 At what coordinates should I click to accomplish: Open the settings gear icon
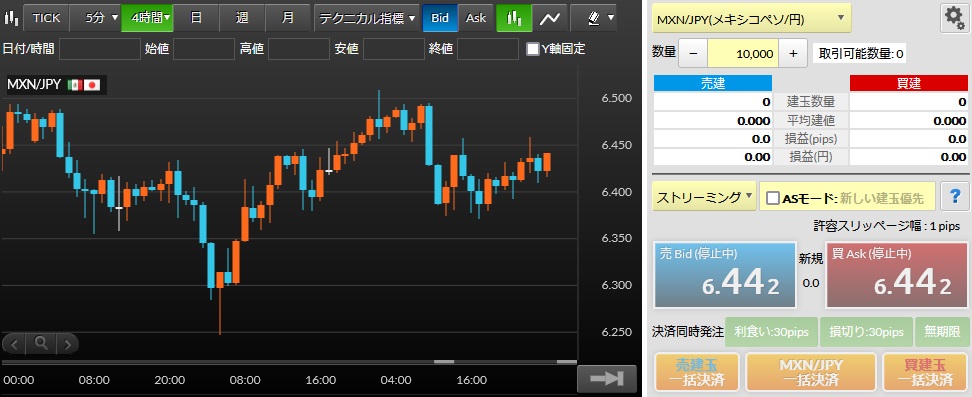point(954,19)
